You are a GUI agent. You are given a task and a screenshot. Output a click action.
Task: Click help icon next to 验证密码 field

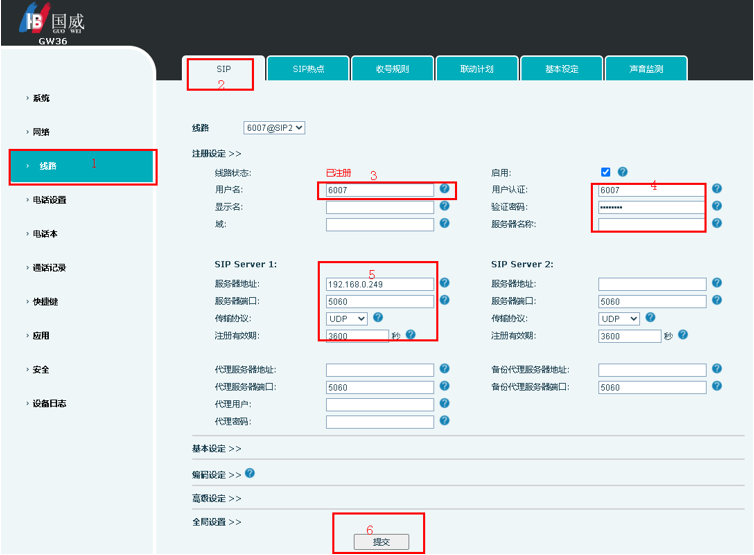(x=716, y=207)
